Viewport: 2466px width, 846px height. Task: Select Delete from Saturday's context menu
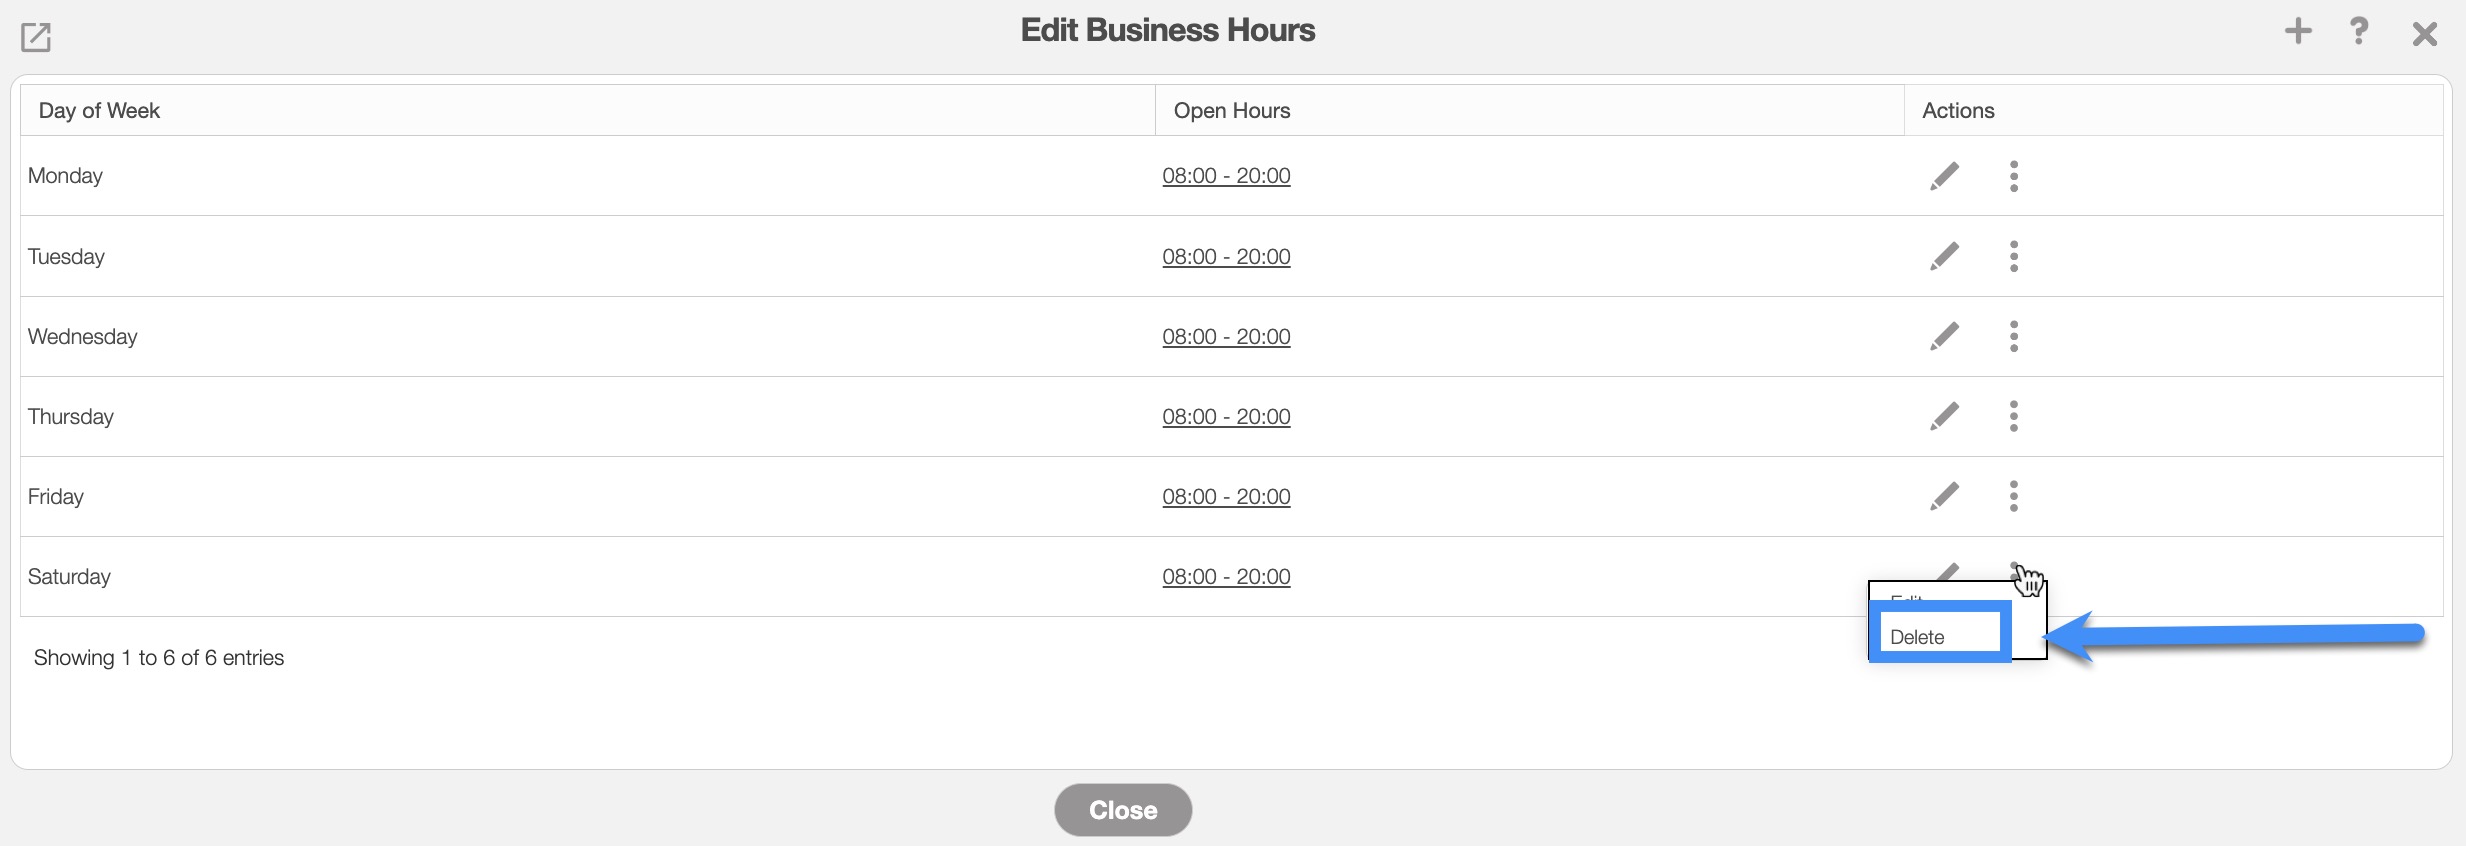pyautogui.click(x=1918, y=637)
